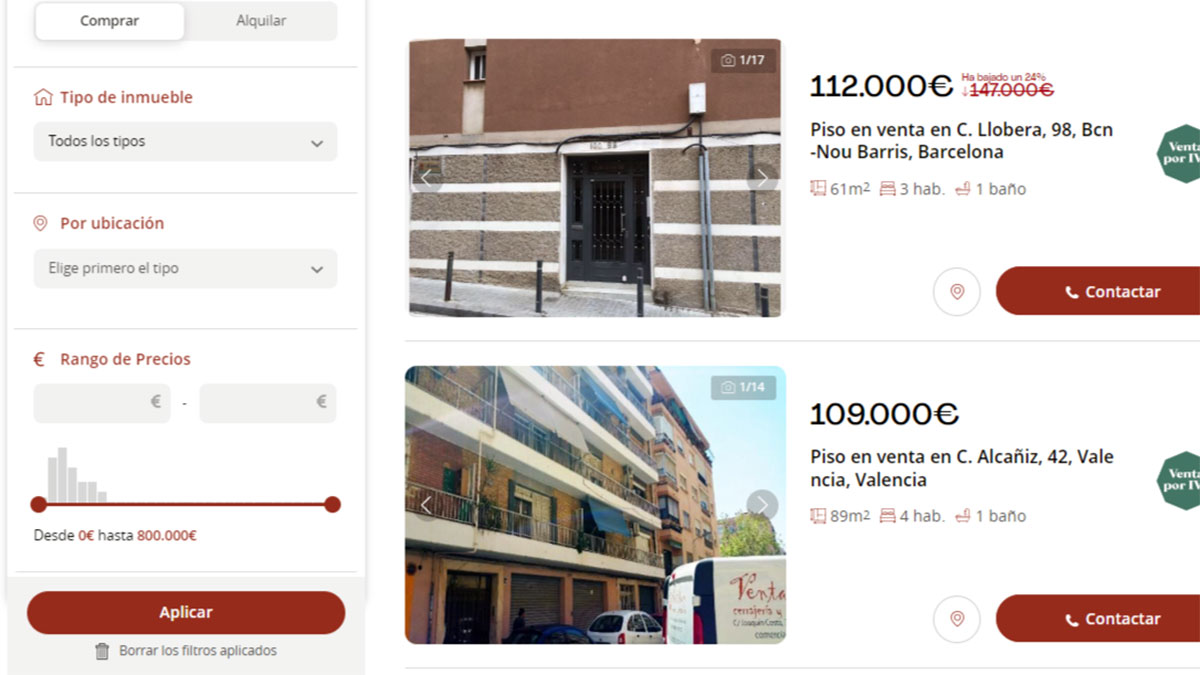Viewport: 1200px width, 675px height.
Task: Click the trash icon to clear filters
Action: [x=102, y=651]
